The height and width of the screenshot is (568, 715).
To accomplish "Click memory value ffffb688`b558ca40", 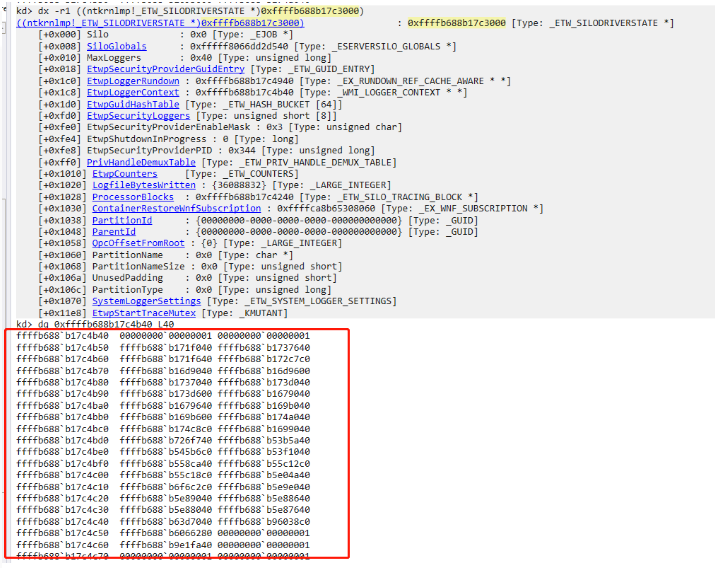I will pos(166,463).
